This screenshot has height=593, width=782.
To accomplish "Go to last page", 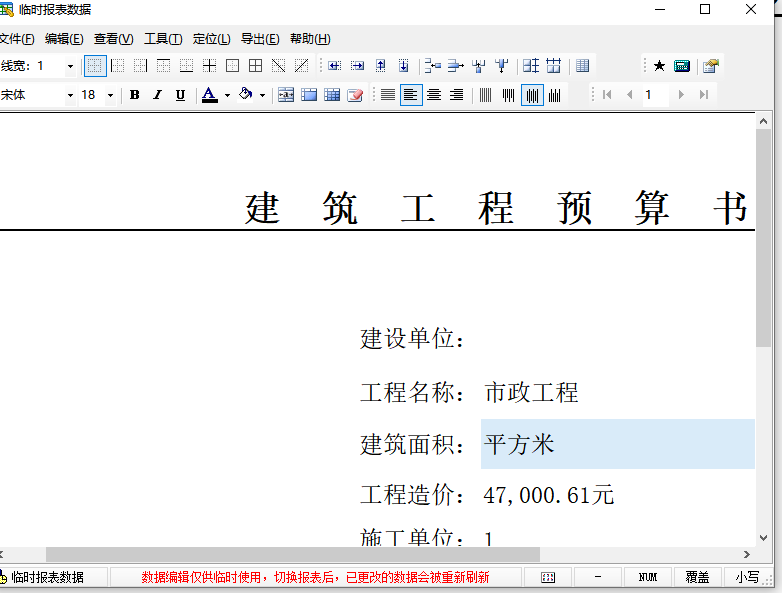I will (704, 95).
